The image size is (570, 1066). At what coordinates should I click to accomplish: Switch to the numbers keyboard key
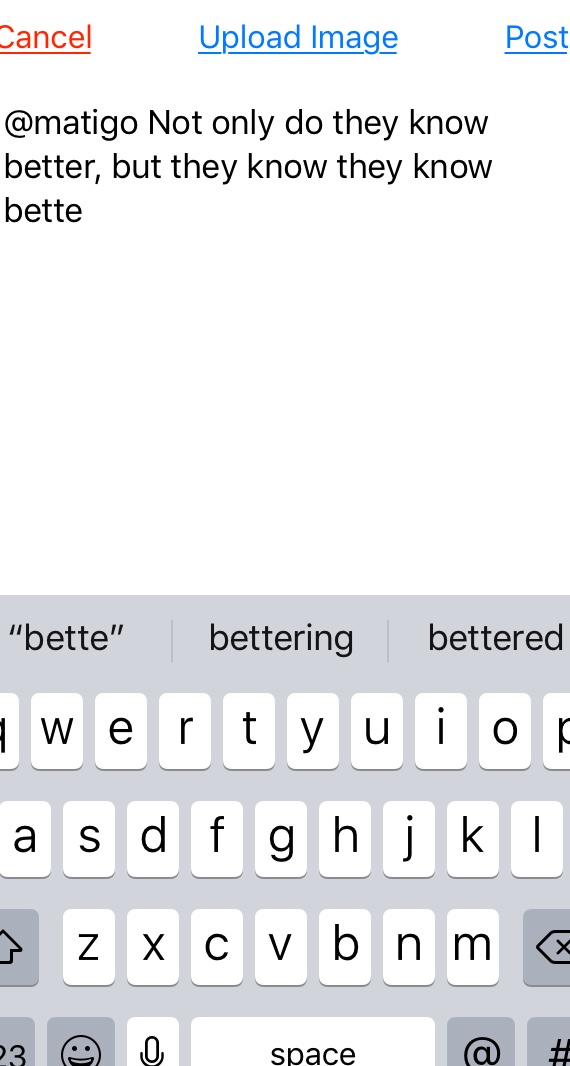click(x=14, y=1043)
